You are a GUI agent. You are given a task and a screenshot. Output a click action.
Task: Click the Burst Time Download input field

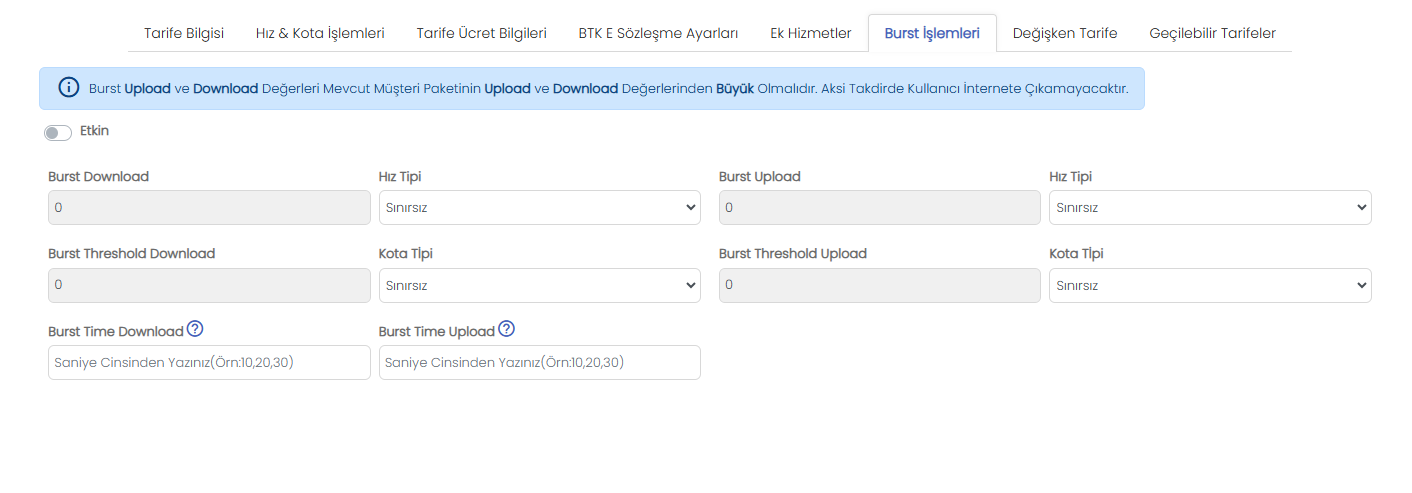tap(209, 362)
